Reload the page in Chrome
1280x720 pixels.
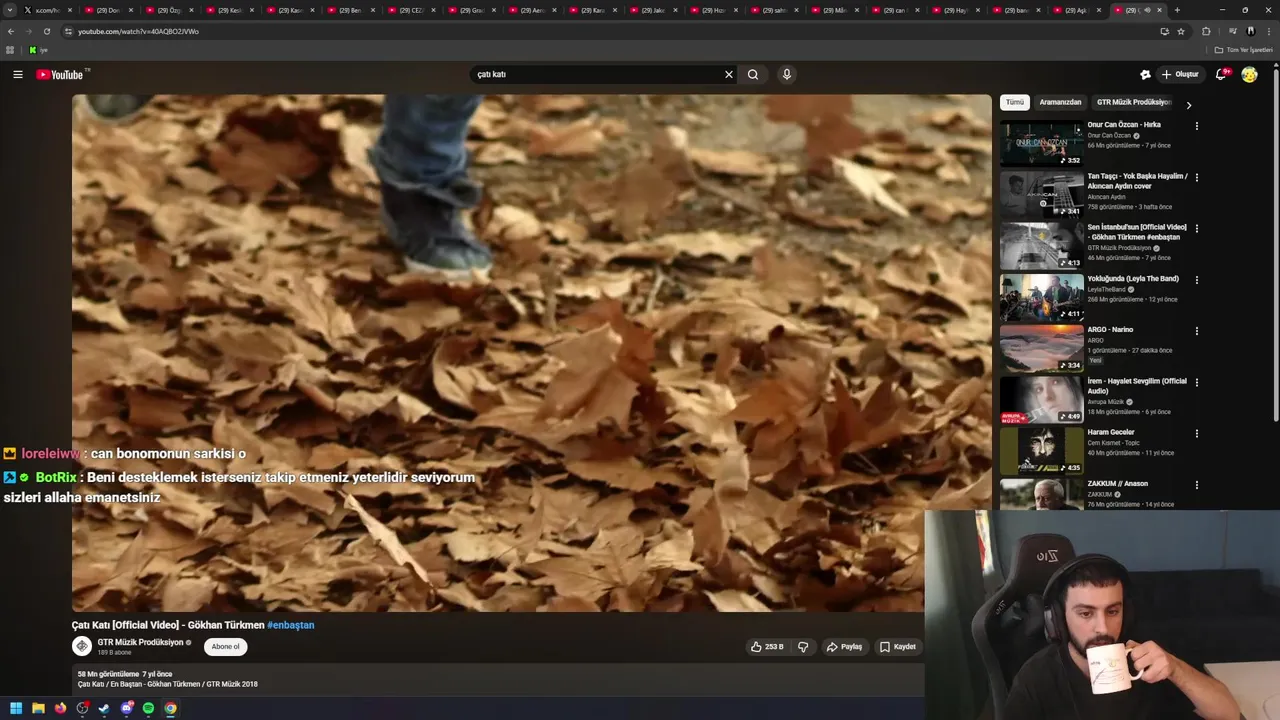46,31
